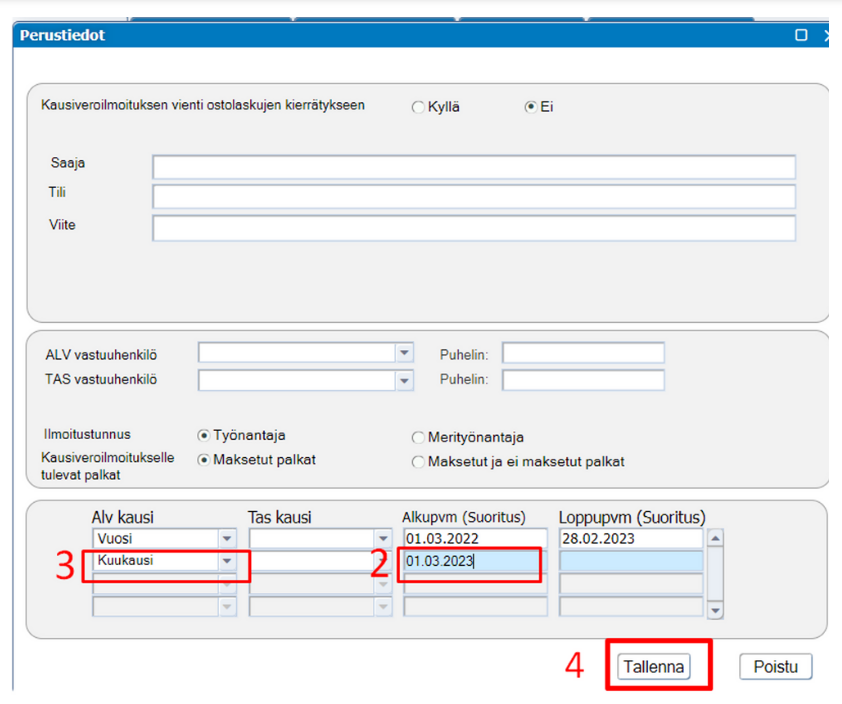Choose Työnantaja as Ilmoitustunnus

point(203,436)
